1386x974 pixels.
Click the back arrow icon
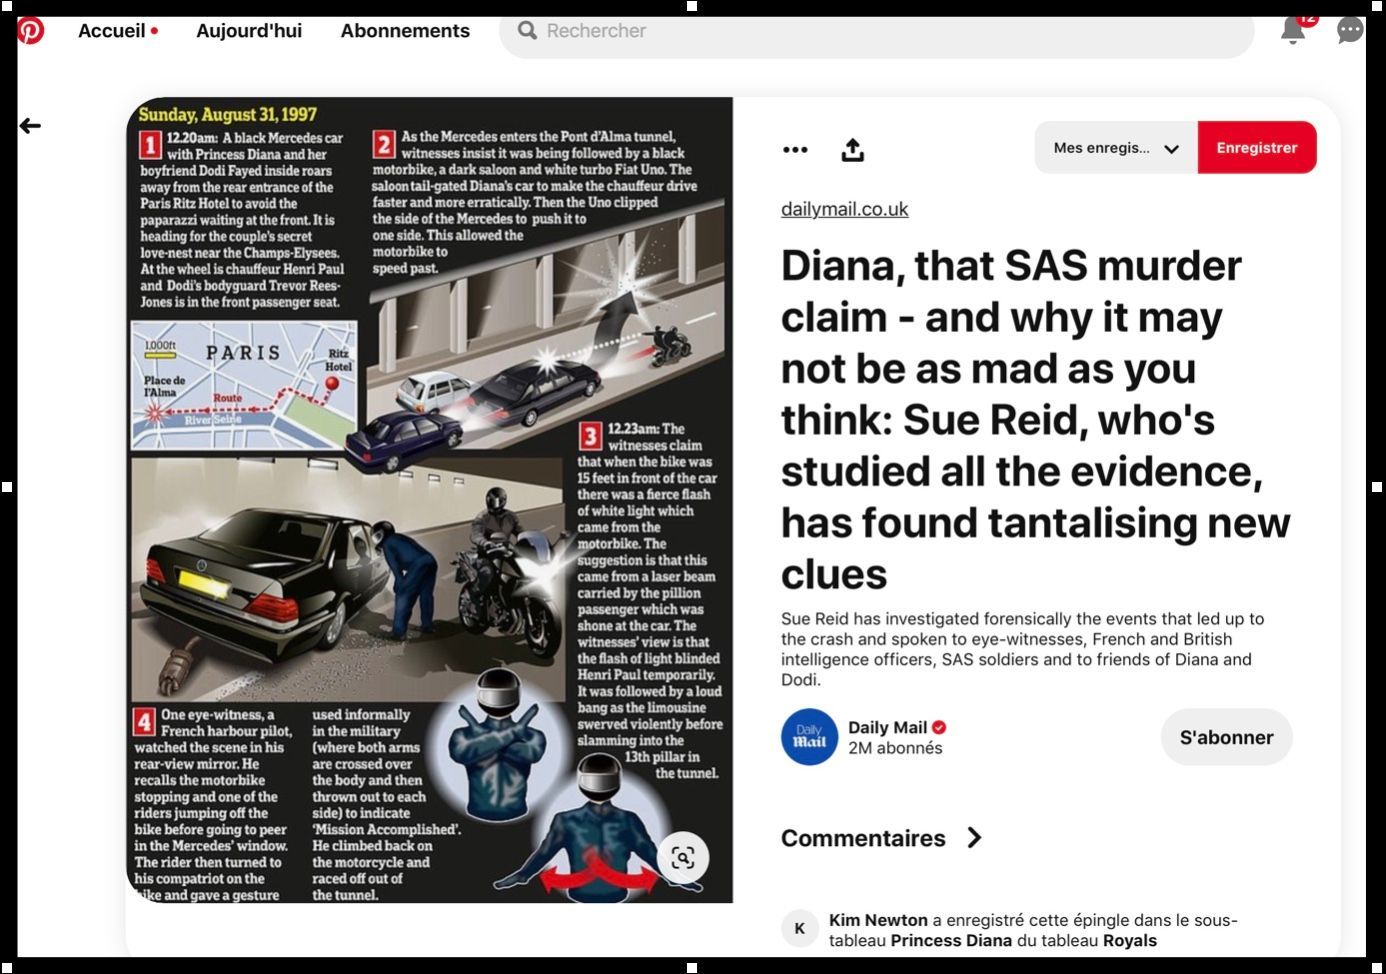click(31, 126)
